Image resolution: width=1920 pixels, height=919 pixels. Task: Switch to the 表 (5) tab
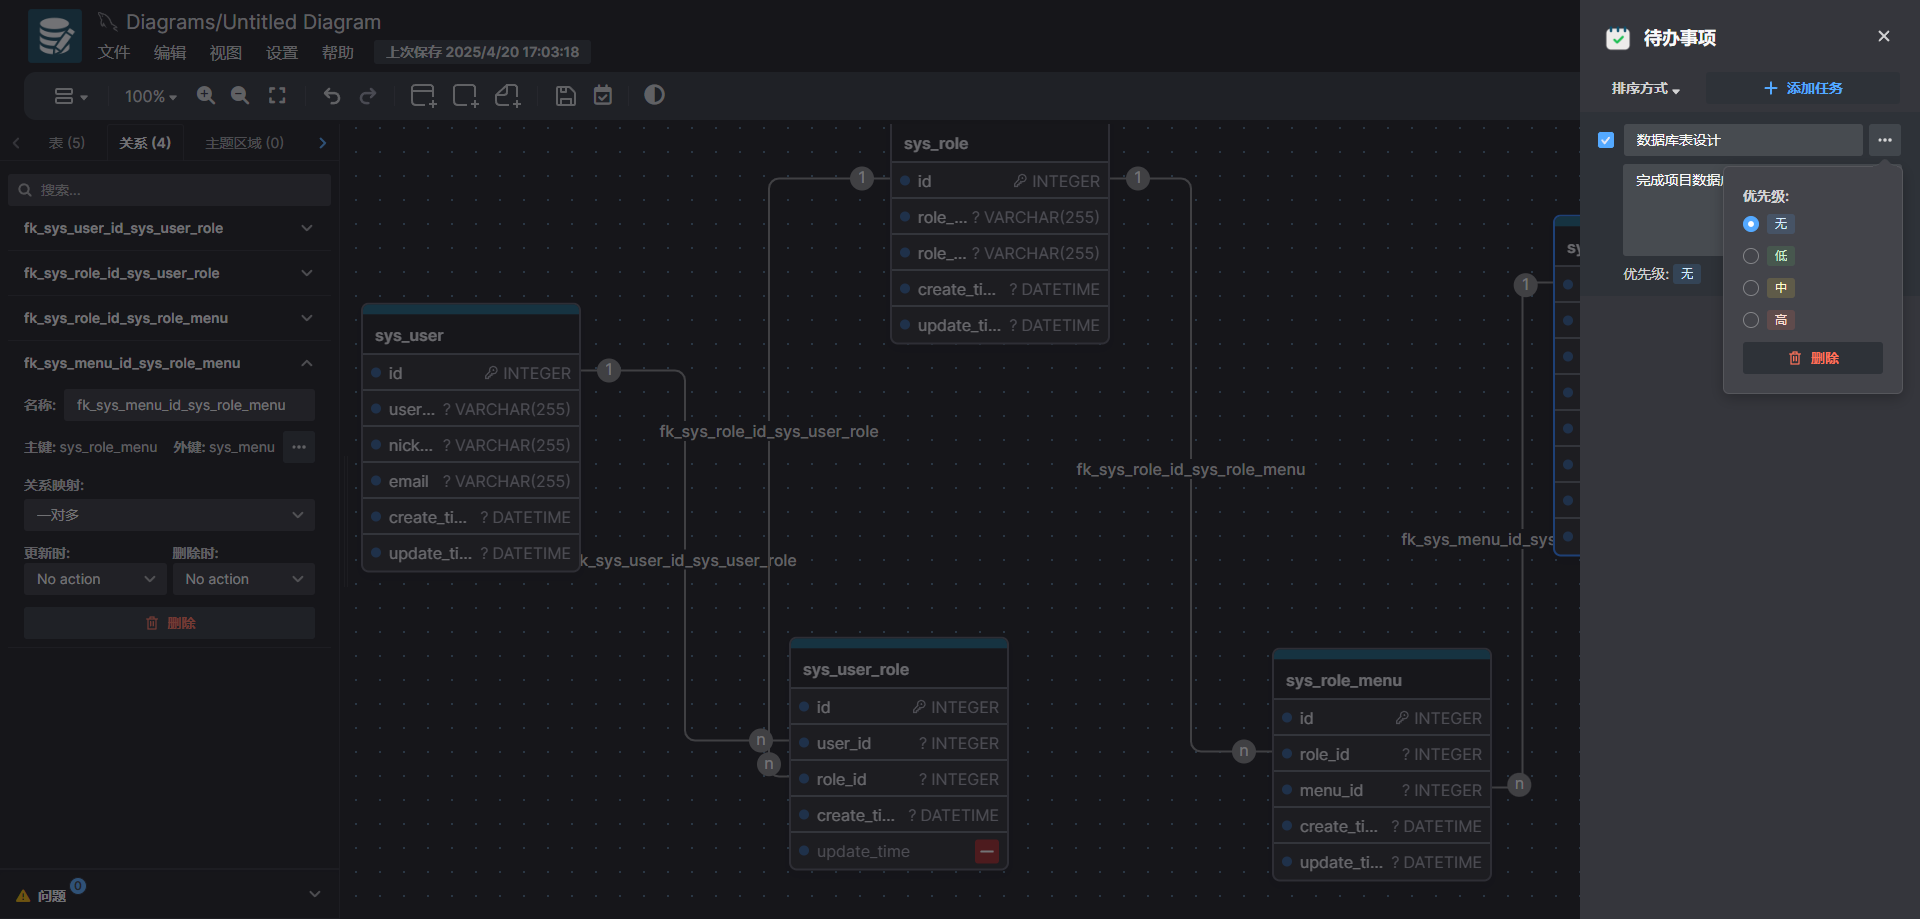67,143
